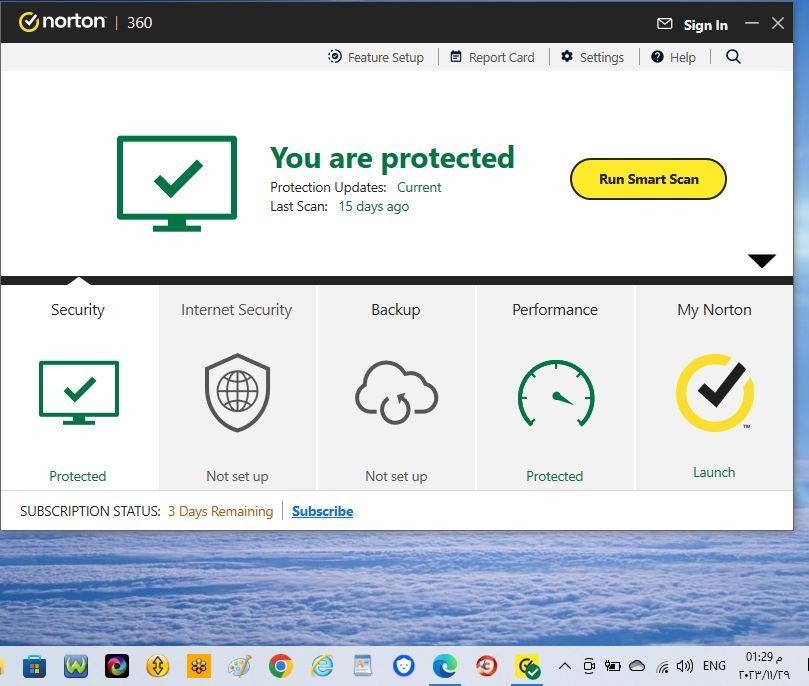This screenshot has height=686, width=809.
Task: Open Feature Setup
Action: pos(376,57)
